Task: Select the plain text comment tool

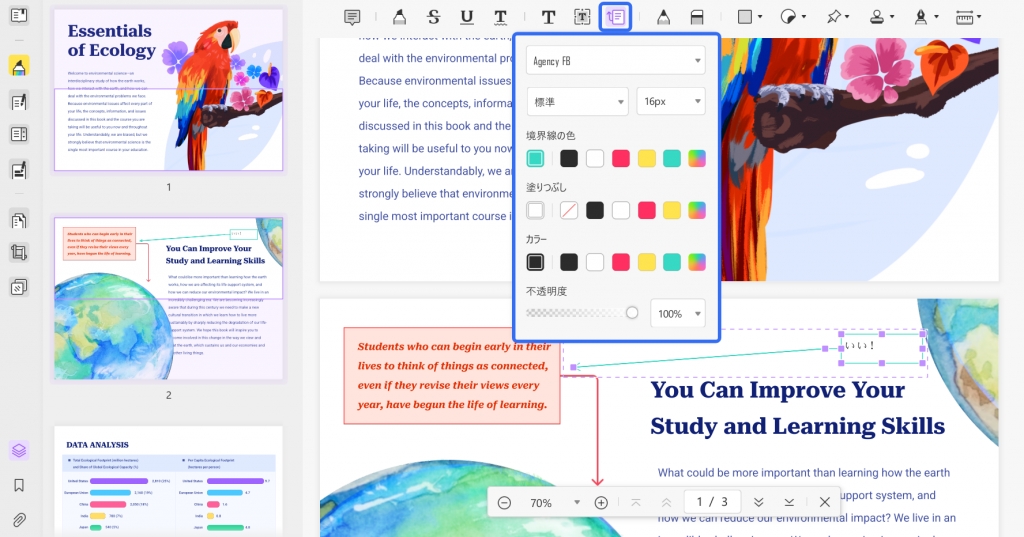Action: (548, 17)
